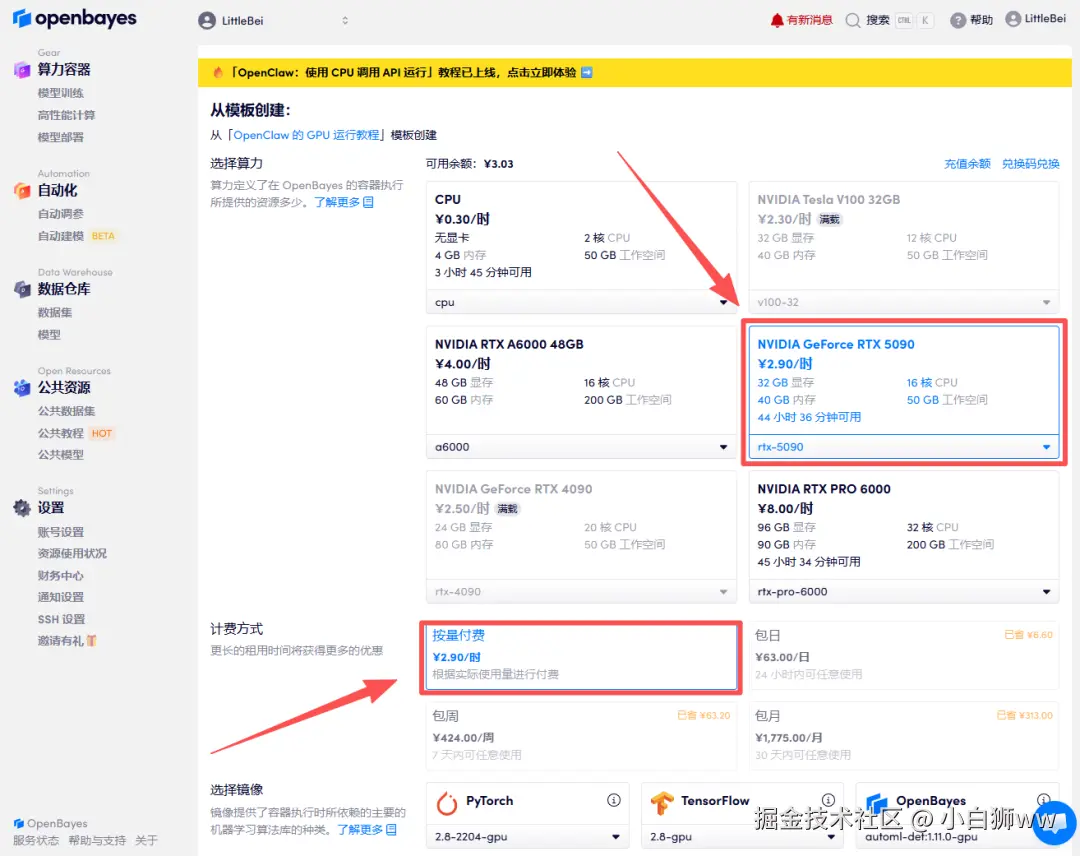This screenshot has width=1080, height=856.
Task: Open the 算力容器 Gear section icon
Action: coord(22,70)
